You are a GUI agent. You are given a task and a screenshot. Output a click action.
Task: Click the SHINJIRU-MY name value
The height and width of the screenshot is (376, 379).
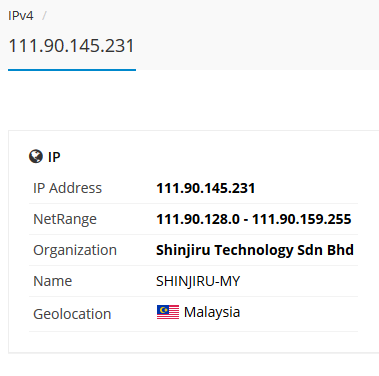pyautogui.click(x=198, y=281)
